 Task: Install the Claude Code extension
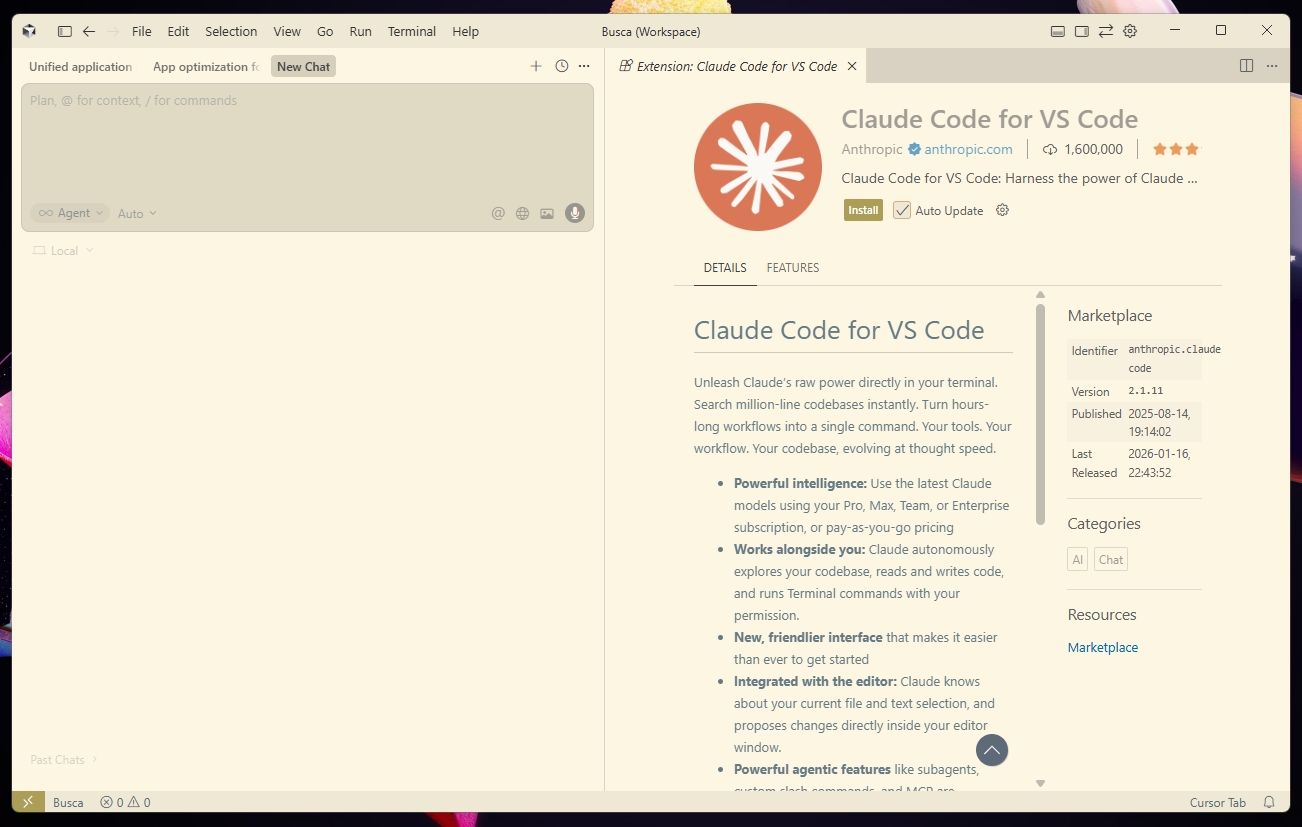click(x=862, y=210)
